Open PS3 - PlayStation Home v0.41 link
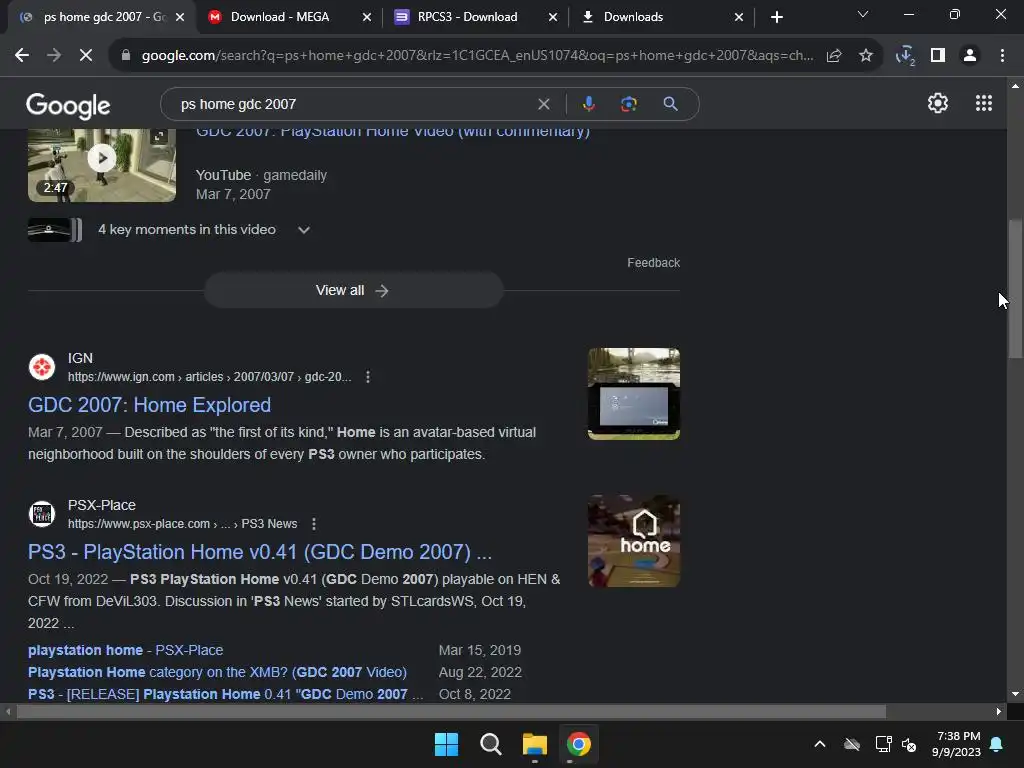Screen dimensions: 1024x768 (x=260, y=552)
